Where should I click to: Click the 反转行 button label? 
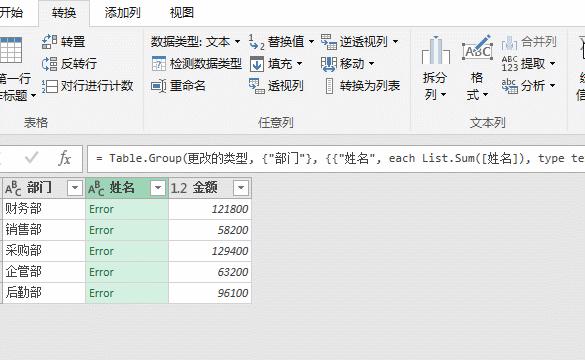pyautogui.click(x=79, y=64)
